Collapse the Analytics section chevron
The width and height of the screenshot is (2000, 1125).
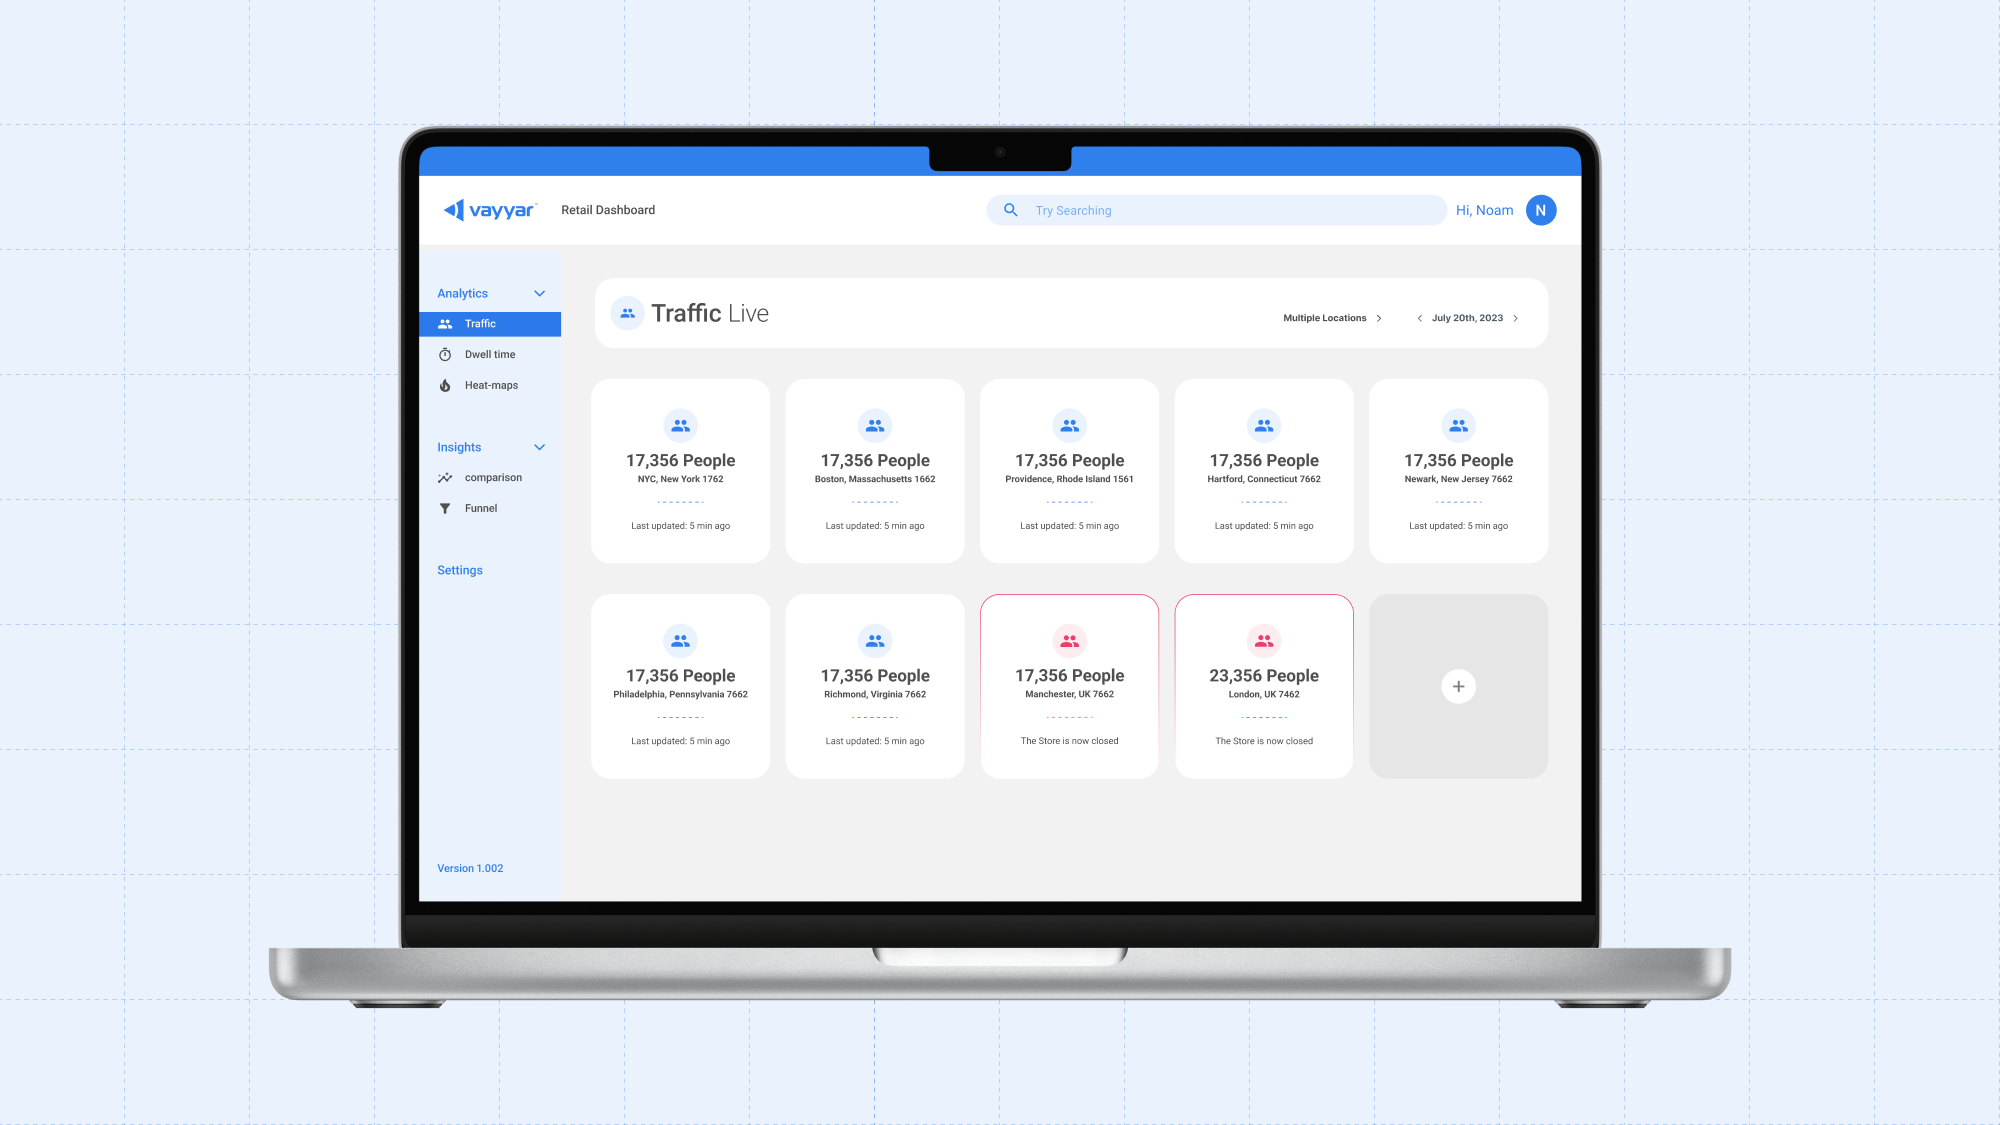pos(540,293)
